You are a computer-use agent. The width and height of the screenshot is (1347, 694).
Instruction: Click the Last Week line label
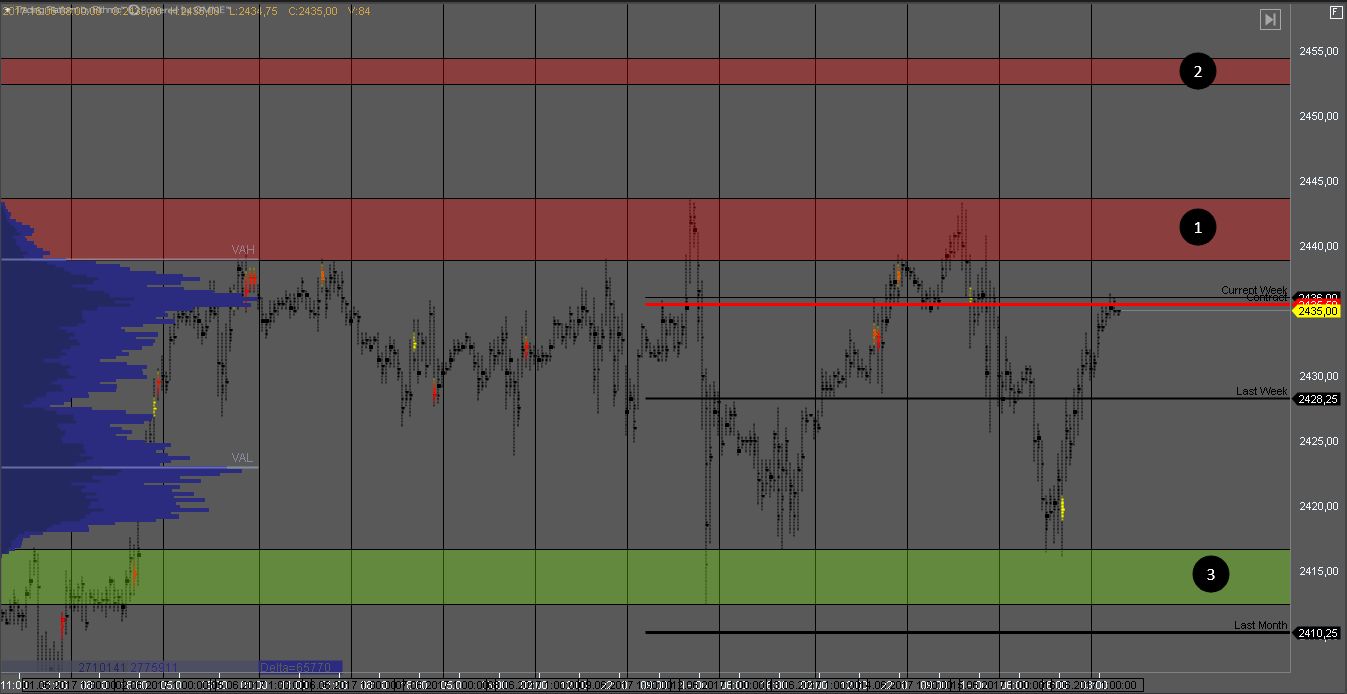click(x=1261, y=391)
